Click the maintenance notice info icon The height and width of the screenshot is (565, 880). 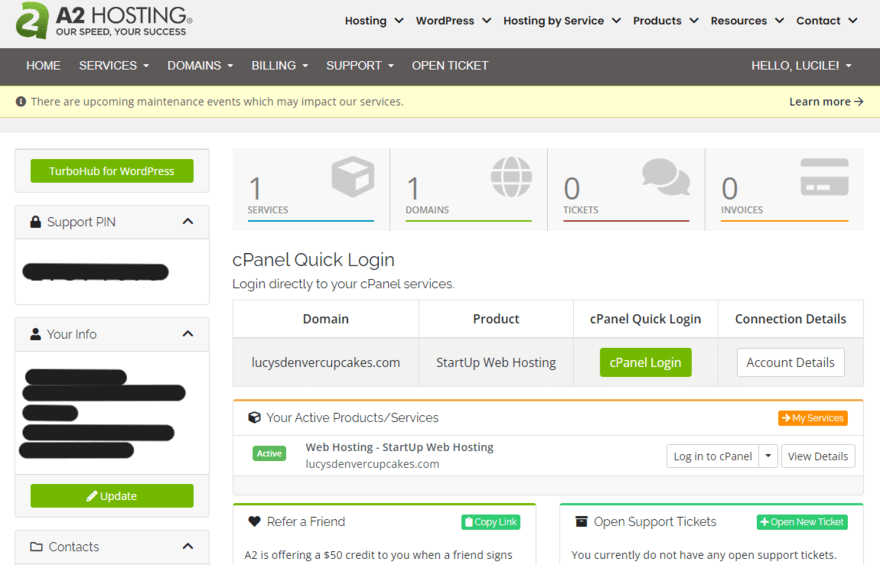click(21, 102)
